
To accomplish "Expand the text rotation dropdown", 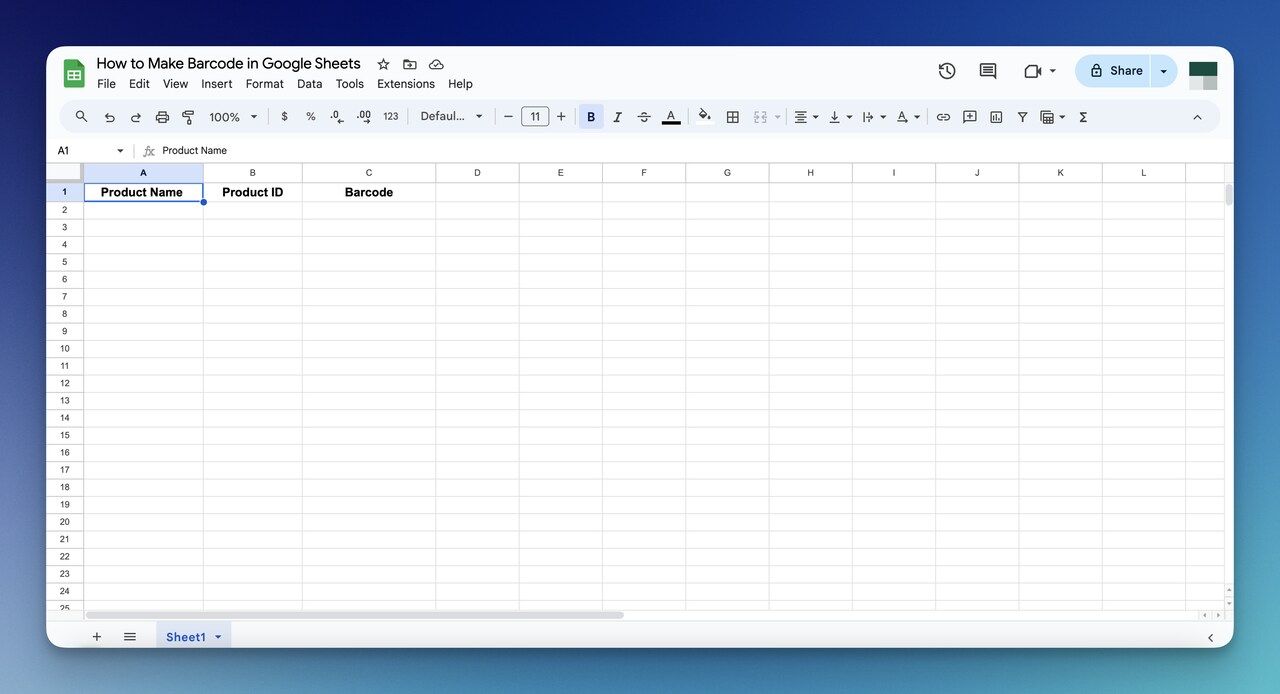I will 917,117.
